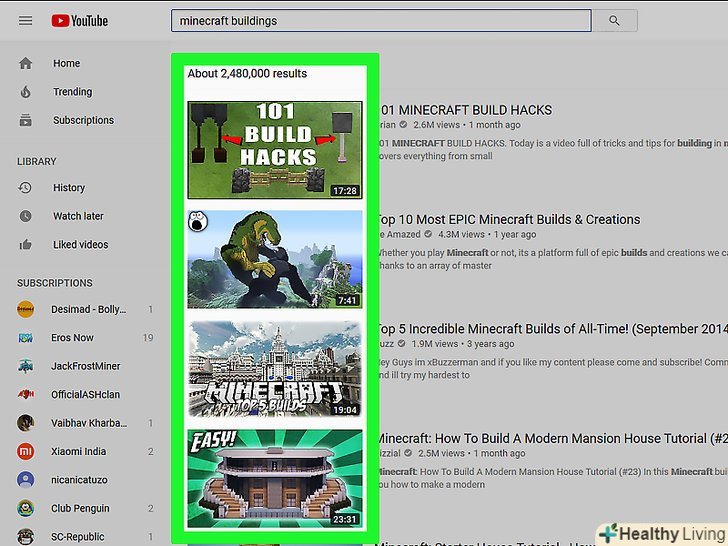
Task: Click the unread count 19 beside Eros Now
Action: click(148, 338)
